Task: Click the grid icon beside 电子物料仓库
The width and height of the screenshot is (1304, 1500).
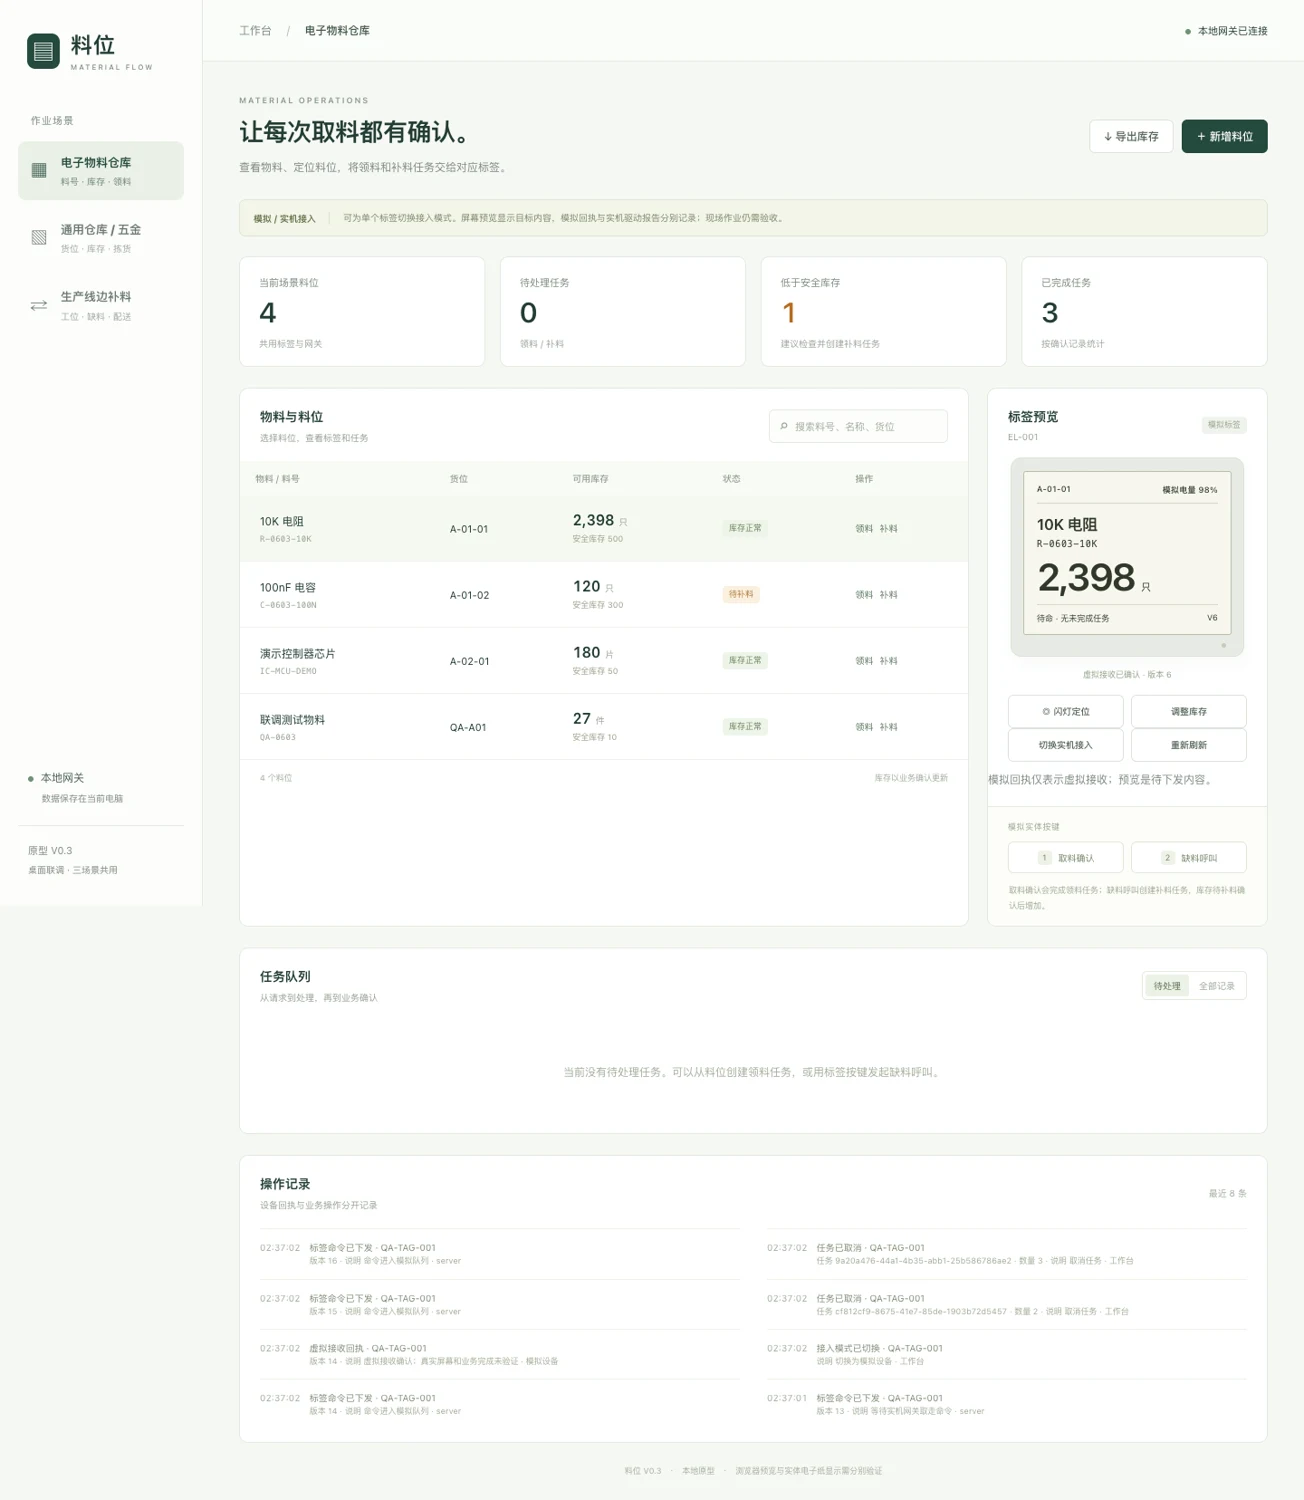Action: click(39, 170)
